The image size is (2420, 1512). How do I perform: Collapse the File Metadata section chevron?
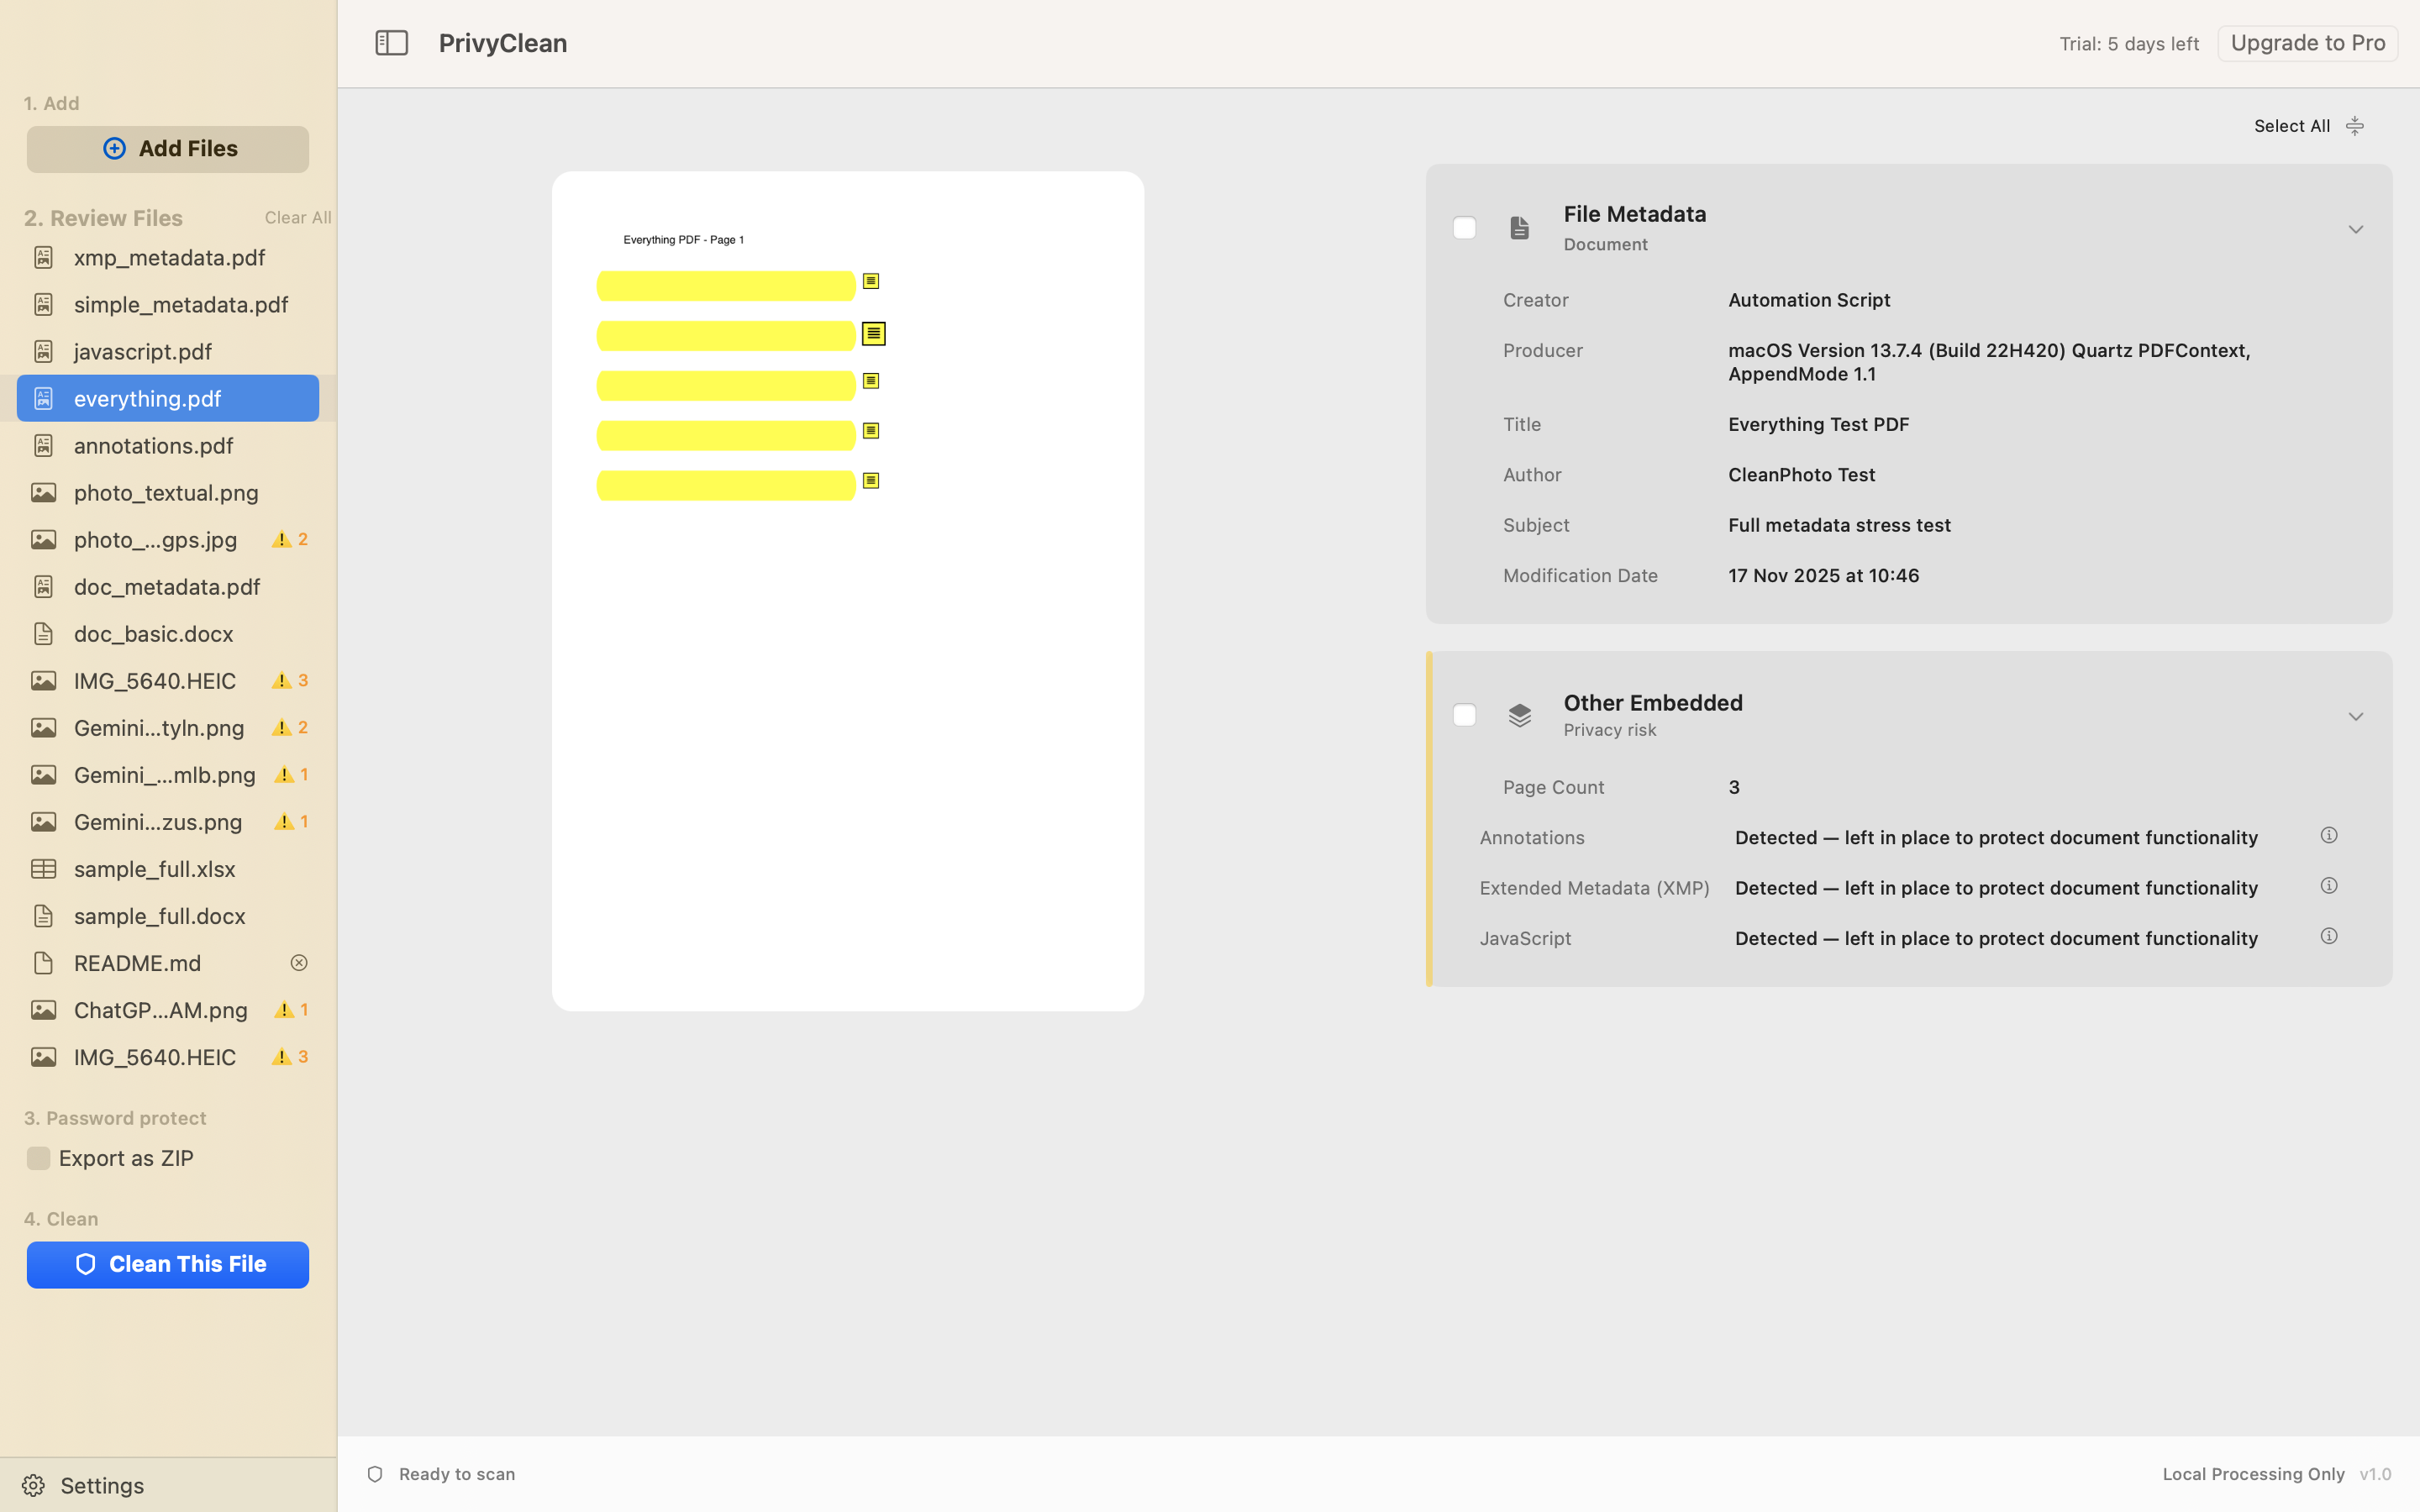[2355, 230]
